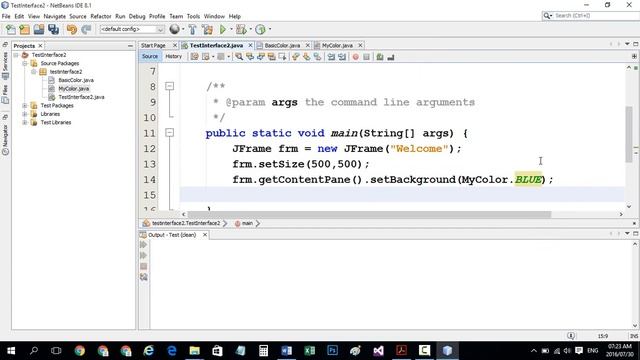Collapse the TestInterface2 project node

(x=16, y=55)
